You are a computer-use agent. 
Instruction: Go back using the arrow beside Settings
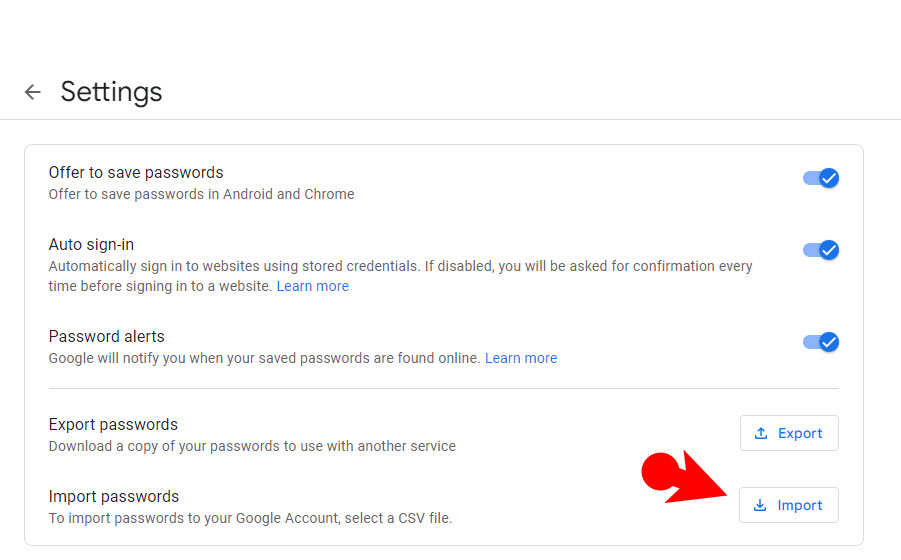(x=33, y=92)
